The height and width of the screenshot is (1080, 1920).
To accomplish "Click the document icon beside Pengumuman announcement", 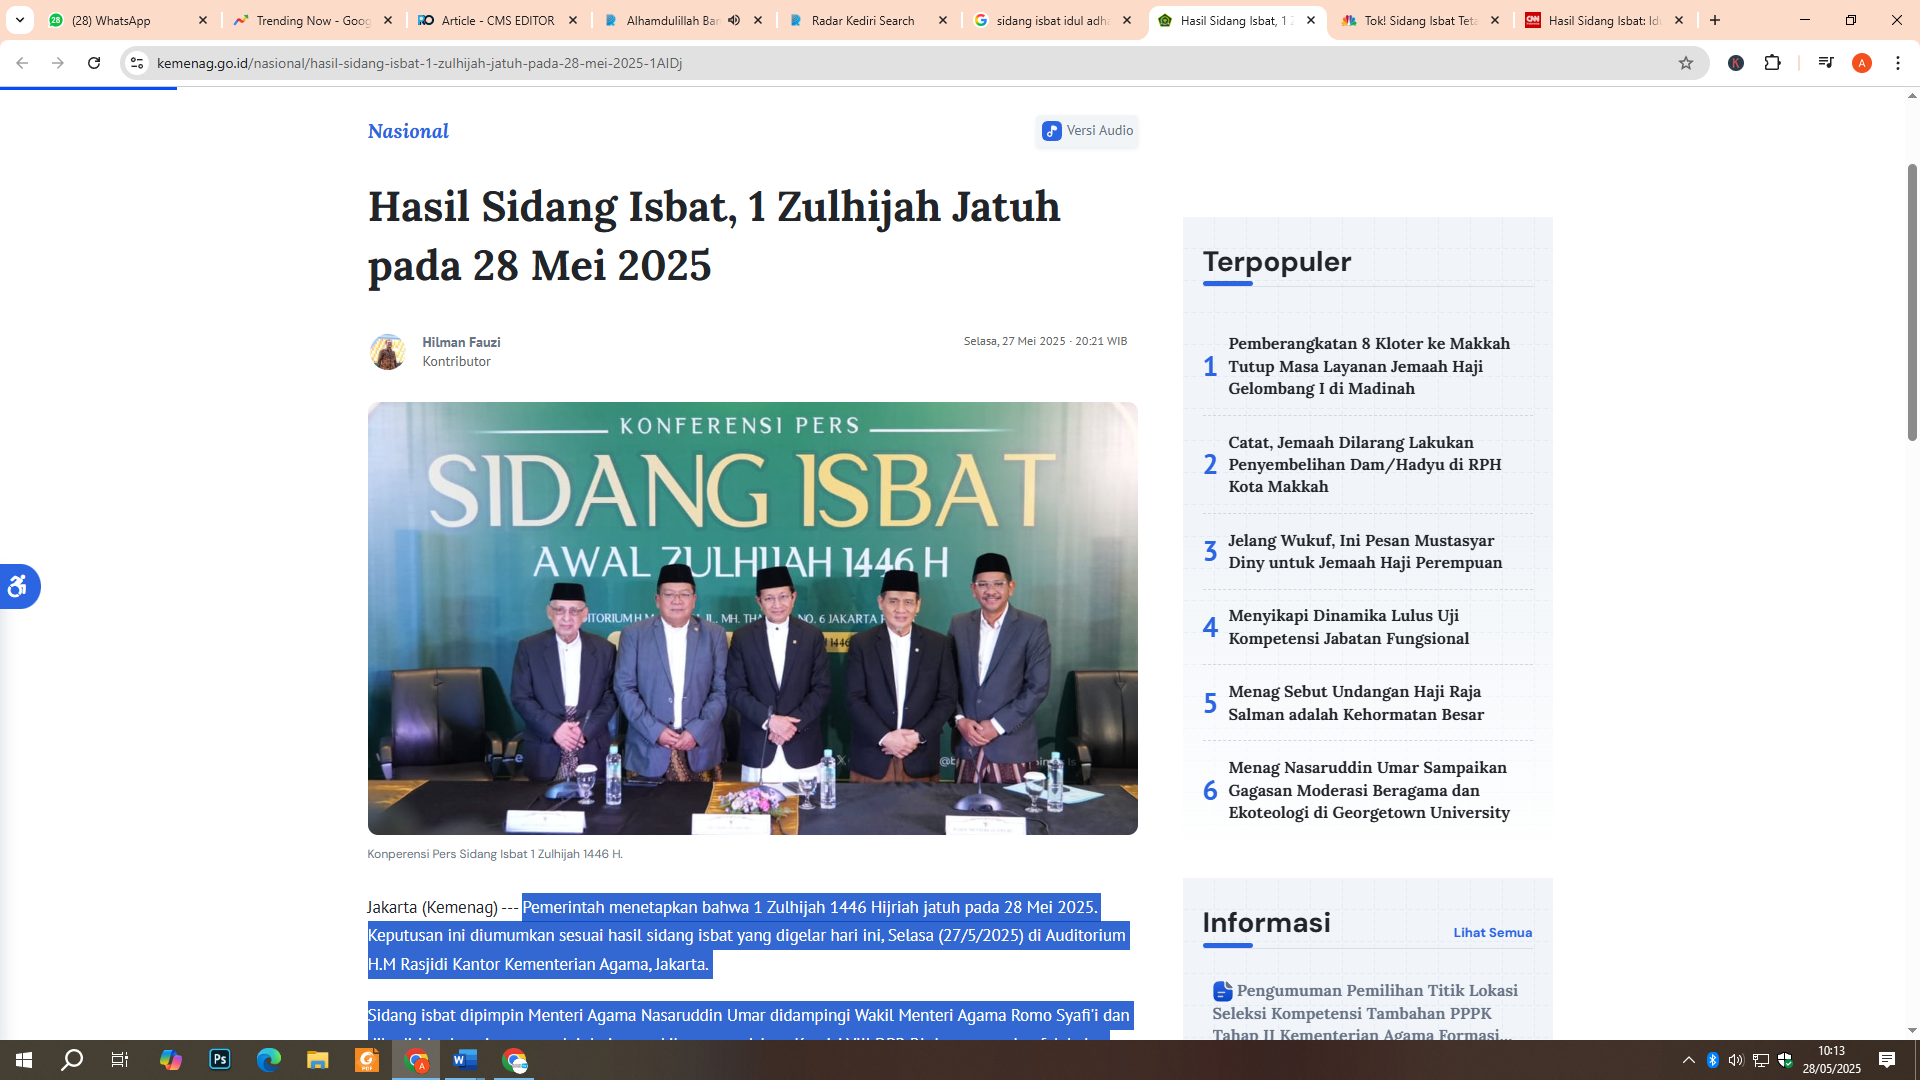I will point(1222,990).
